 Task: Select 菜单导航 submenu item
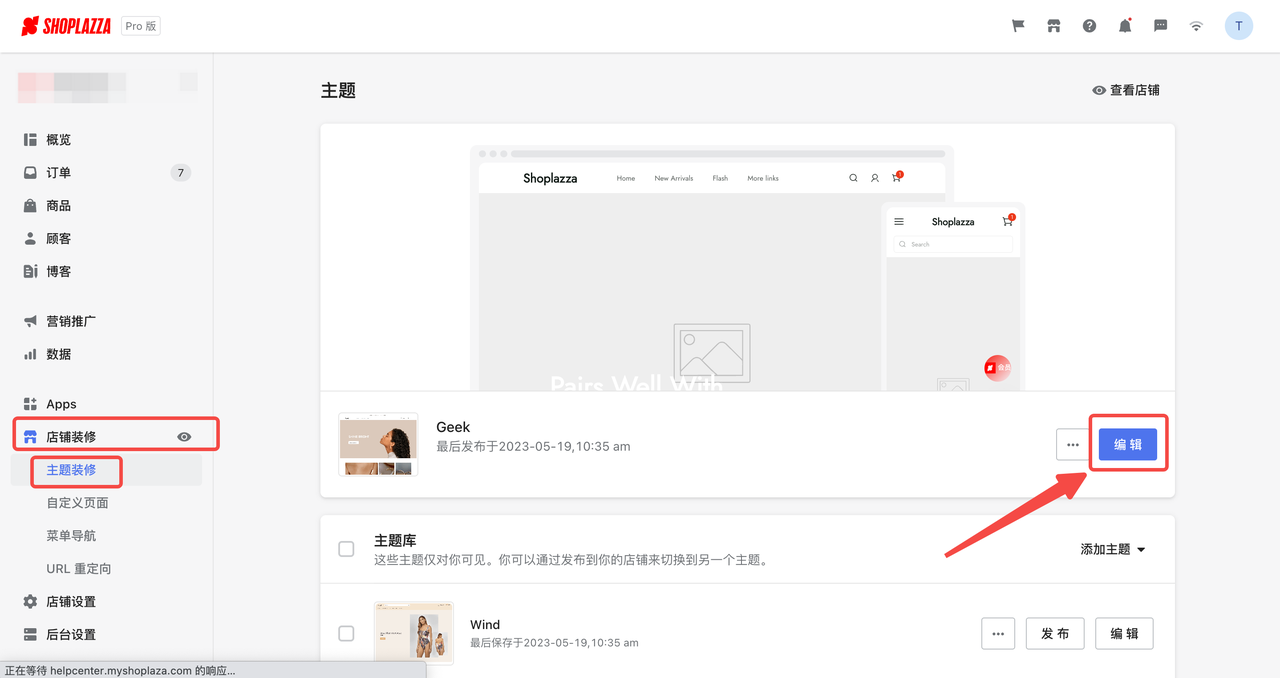pyautogui.click(x=71, y=536)
